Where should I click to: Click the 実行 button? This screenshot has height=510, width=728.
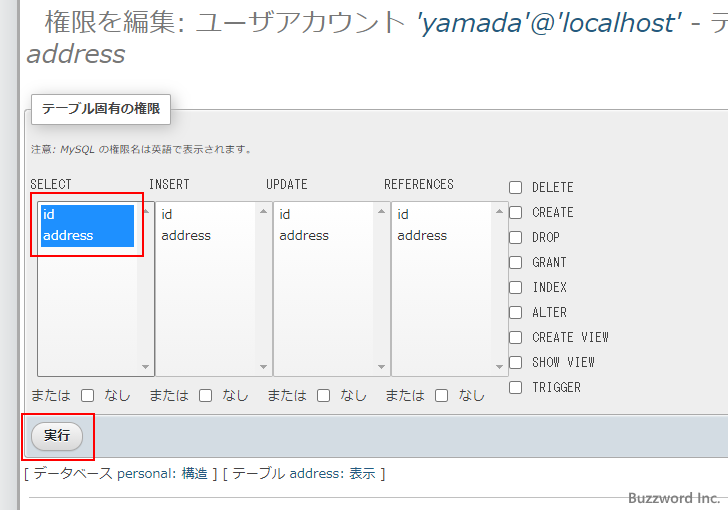pos(57,436)
